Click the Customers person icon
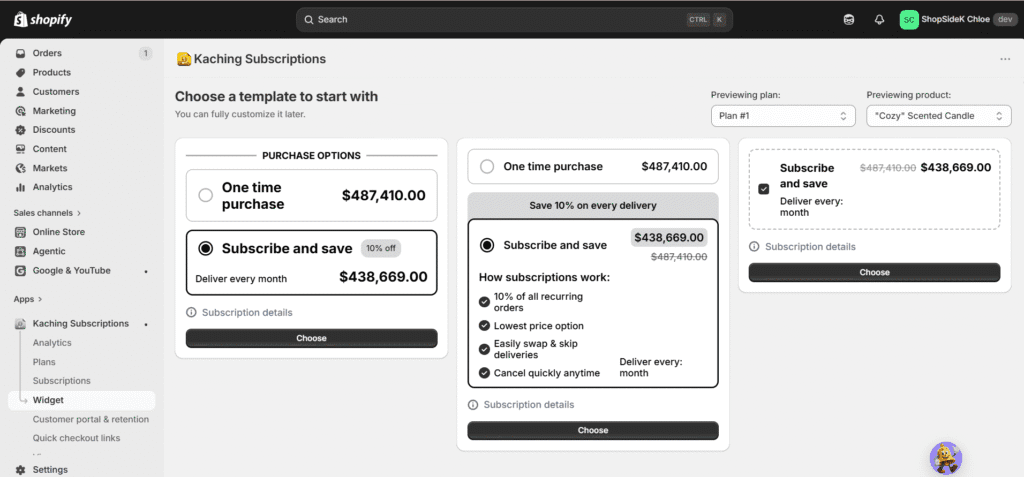 click(x=20, y=91)
